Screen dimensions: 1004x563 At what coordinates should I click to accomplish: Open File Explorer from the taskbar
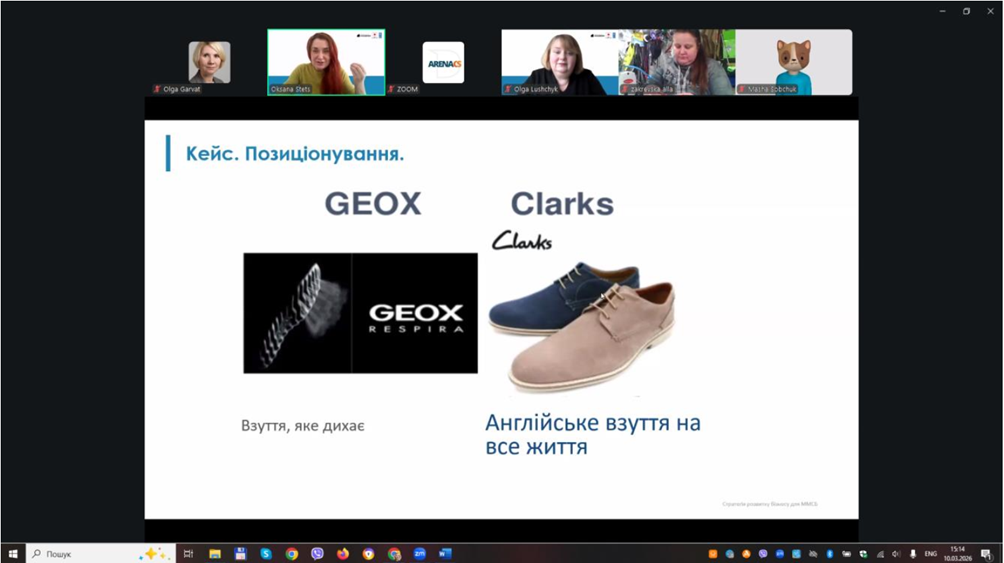[x=214, y=554]
